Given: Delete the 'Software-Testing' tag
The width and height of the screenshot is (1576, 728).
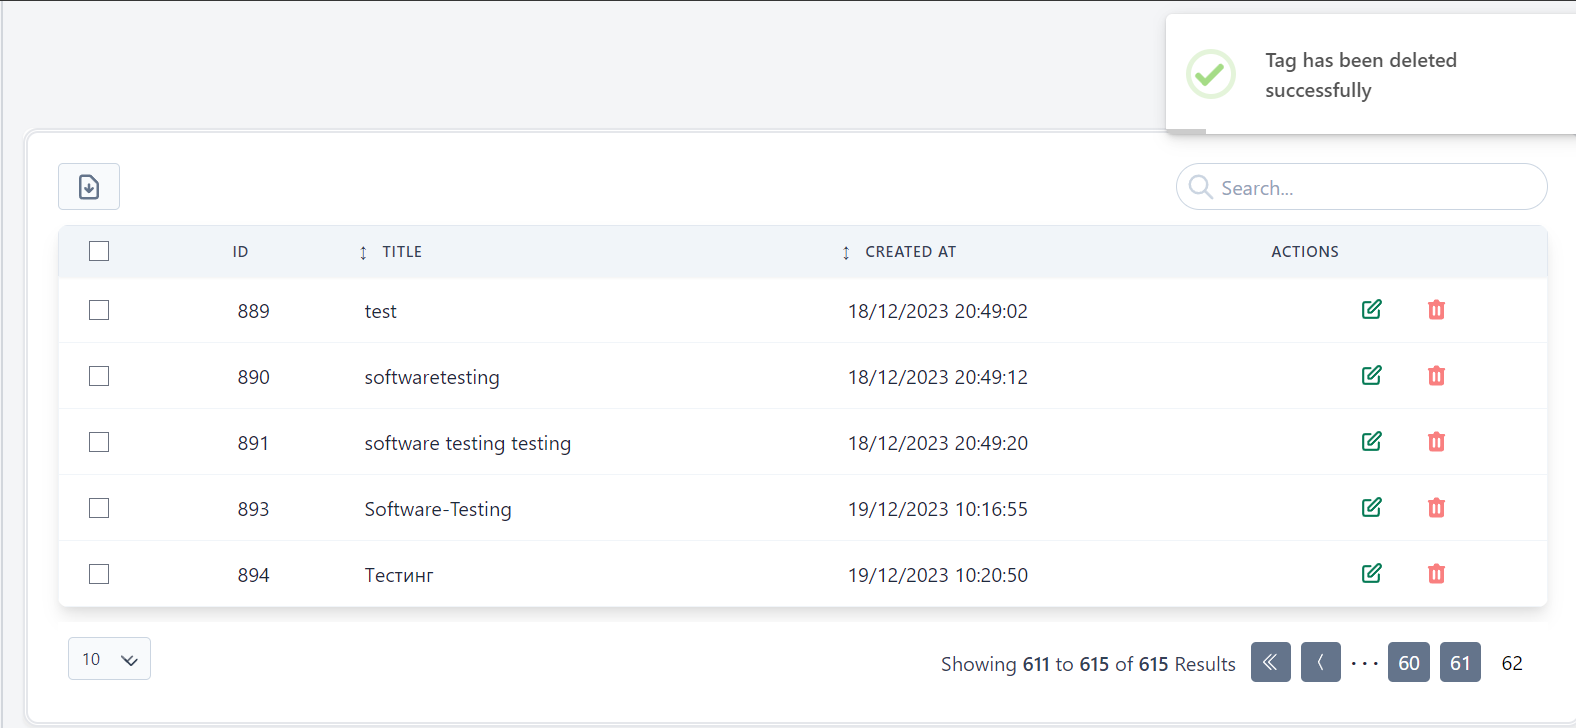Looking at the screenshot, I should click(1436, 508).
